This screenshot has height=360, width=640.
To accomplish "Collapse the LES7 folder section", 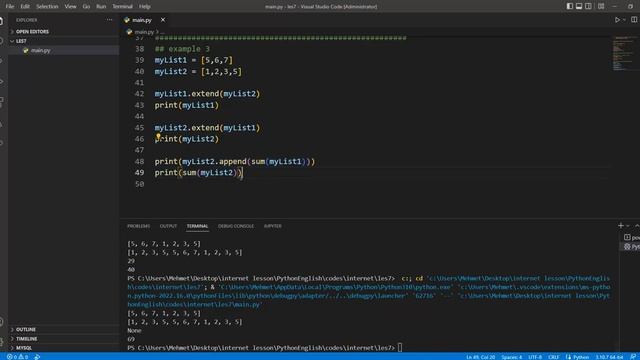I will point(64,41).
